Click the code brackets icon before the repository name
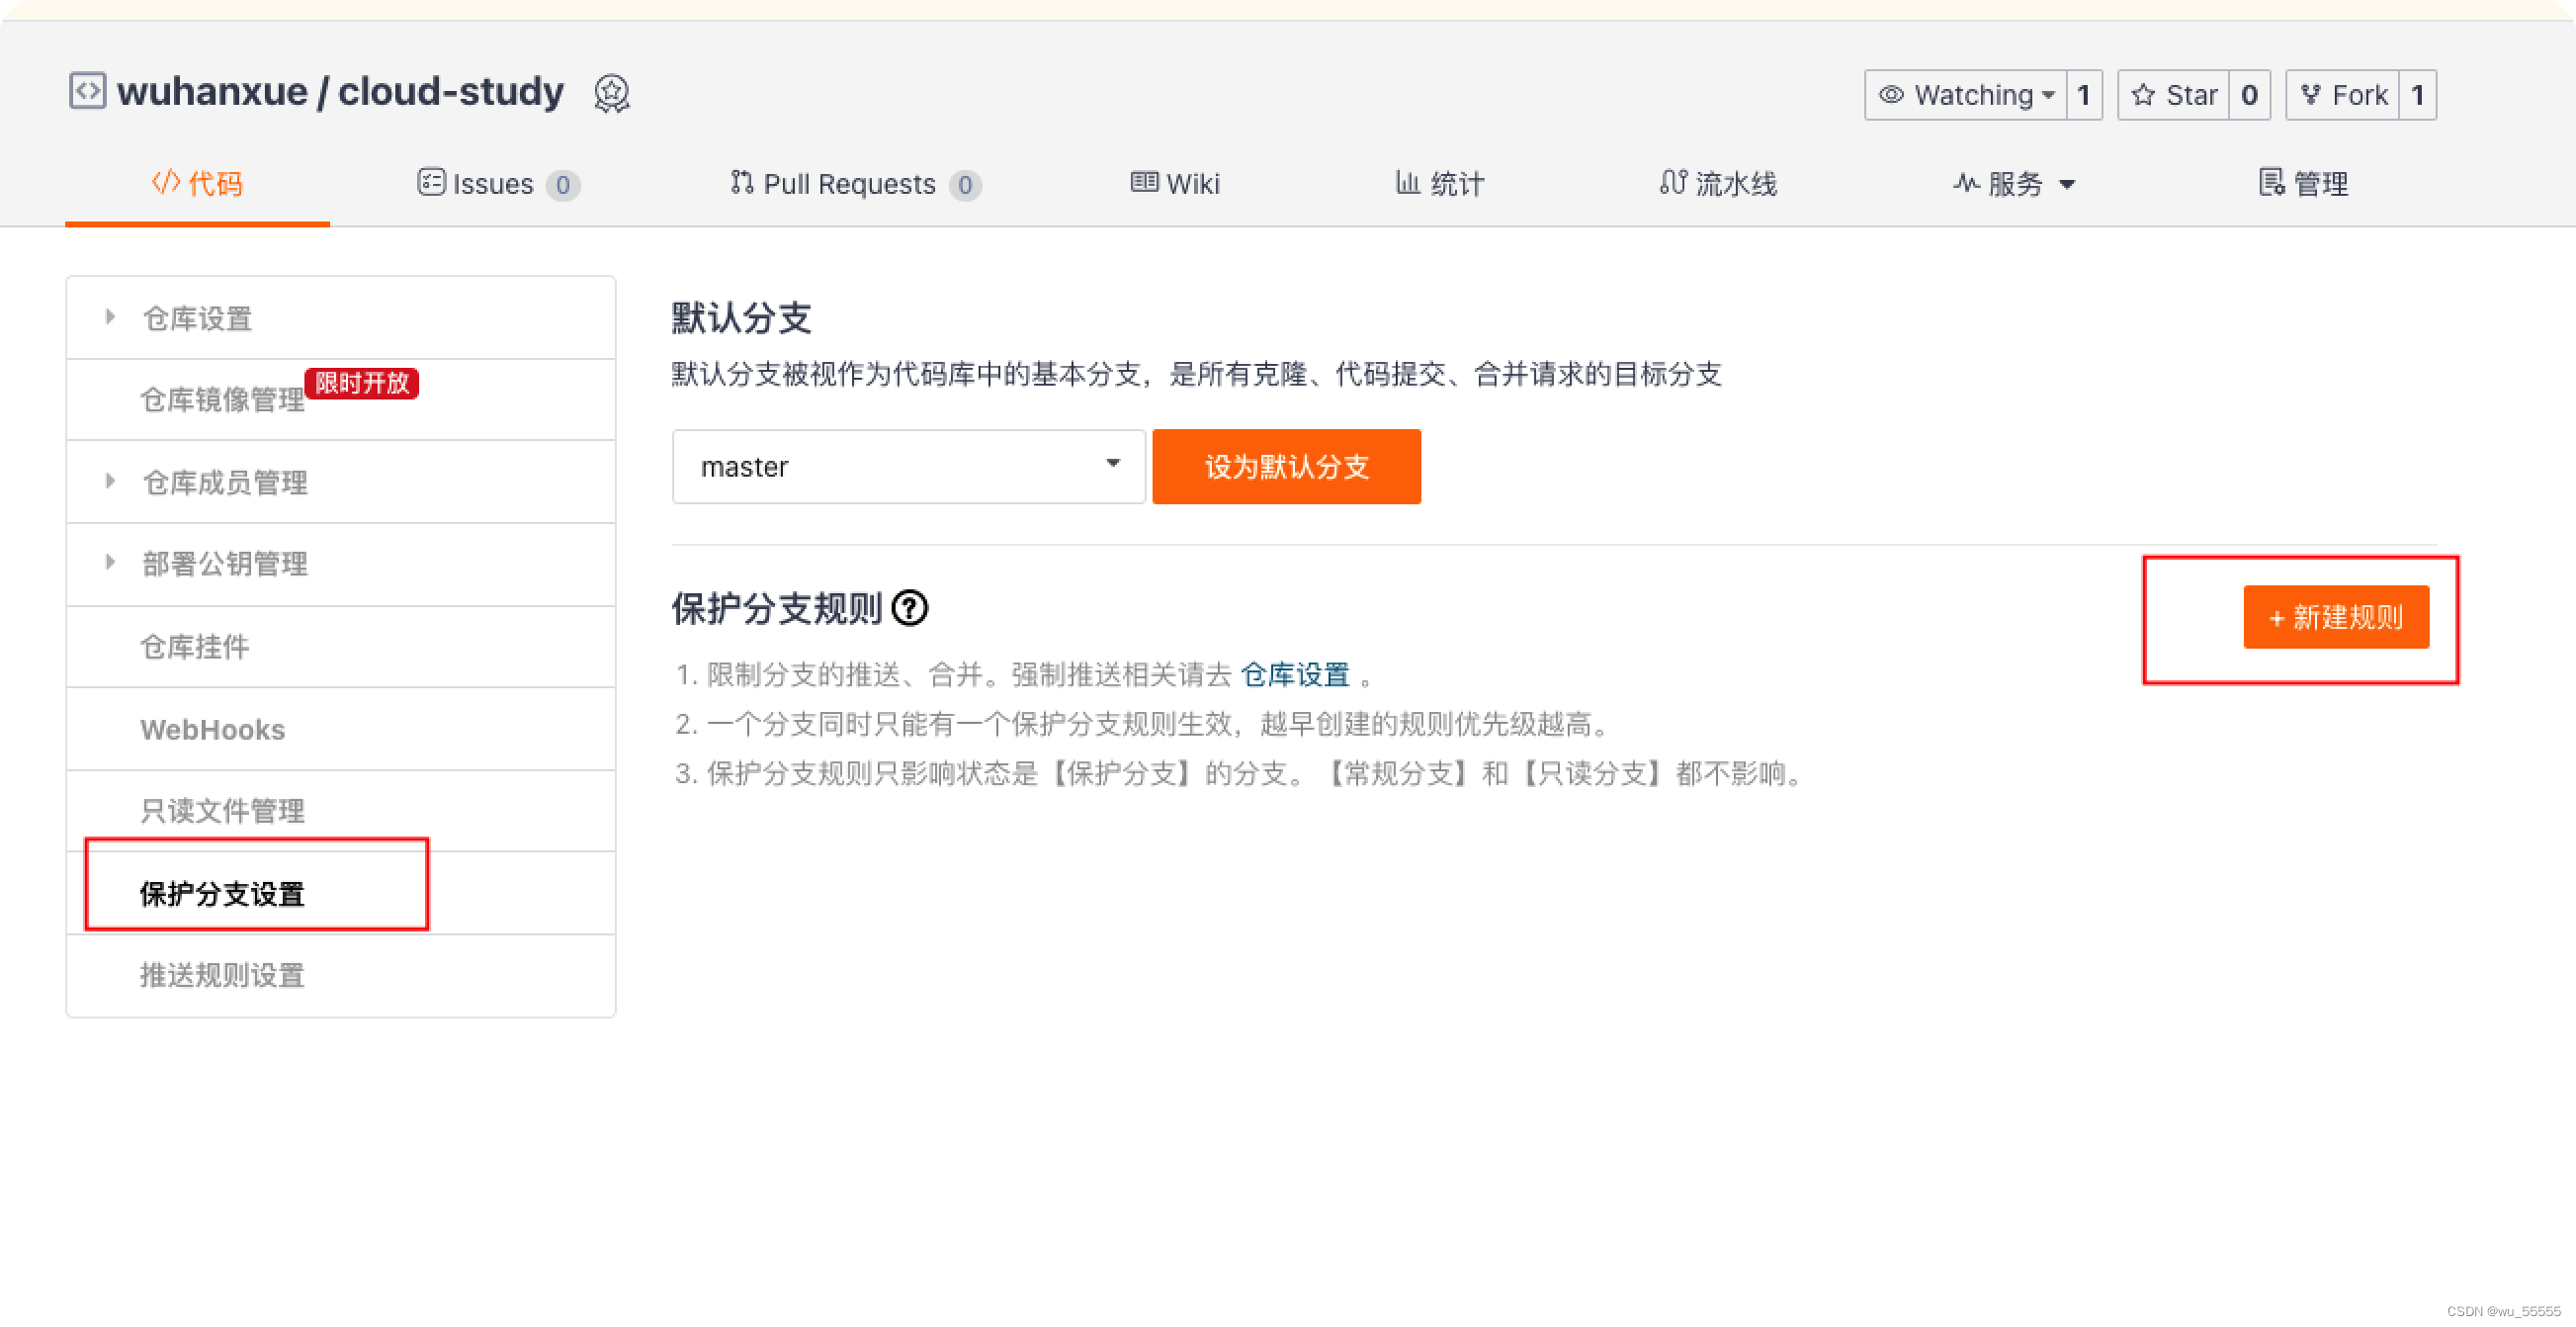The image size is (2576, 1327). click(88, 91)
